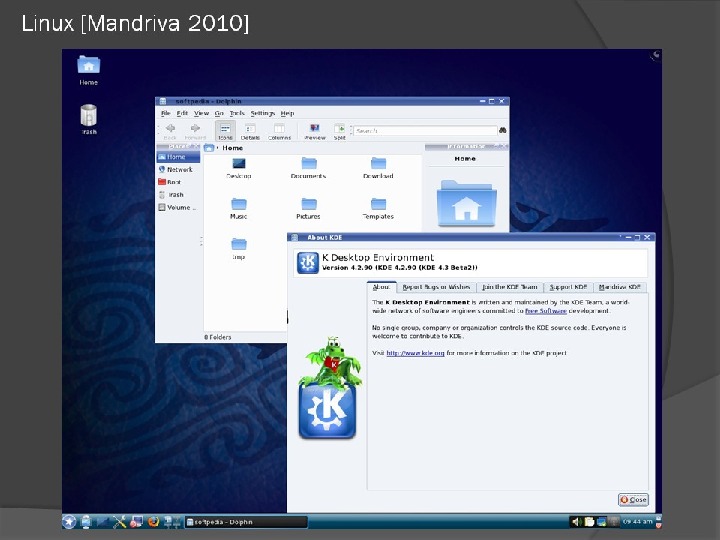Click the tools crossed wrench taskbar icon
Viewport: 720px width, 540px height.
tap(119, 522)
